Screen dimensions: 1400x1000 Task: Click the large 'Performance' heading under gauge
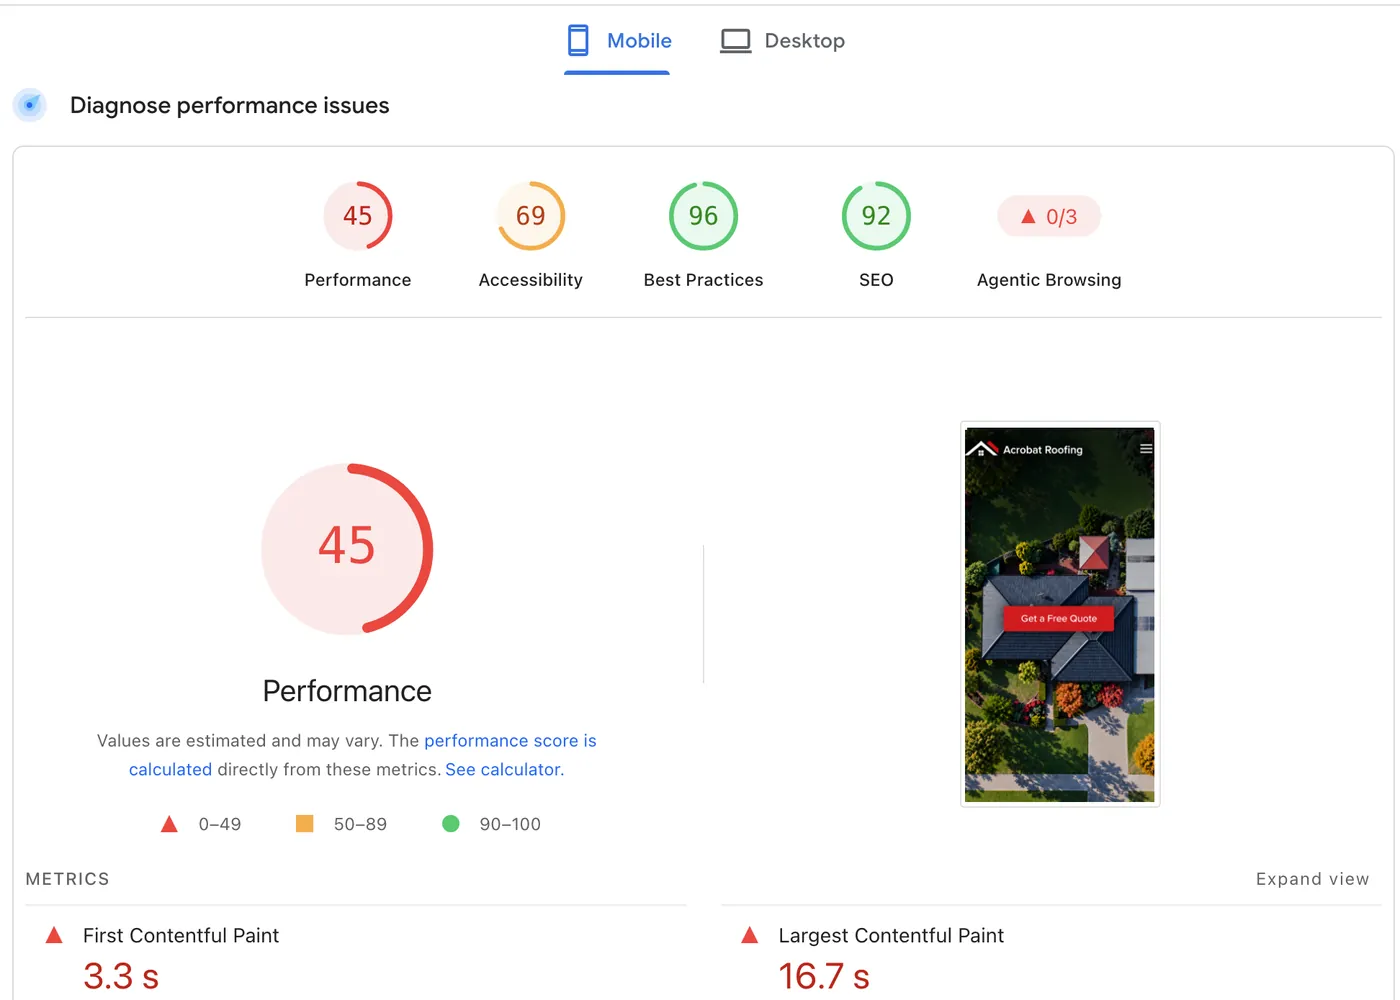pos(347,691)
